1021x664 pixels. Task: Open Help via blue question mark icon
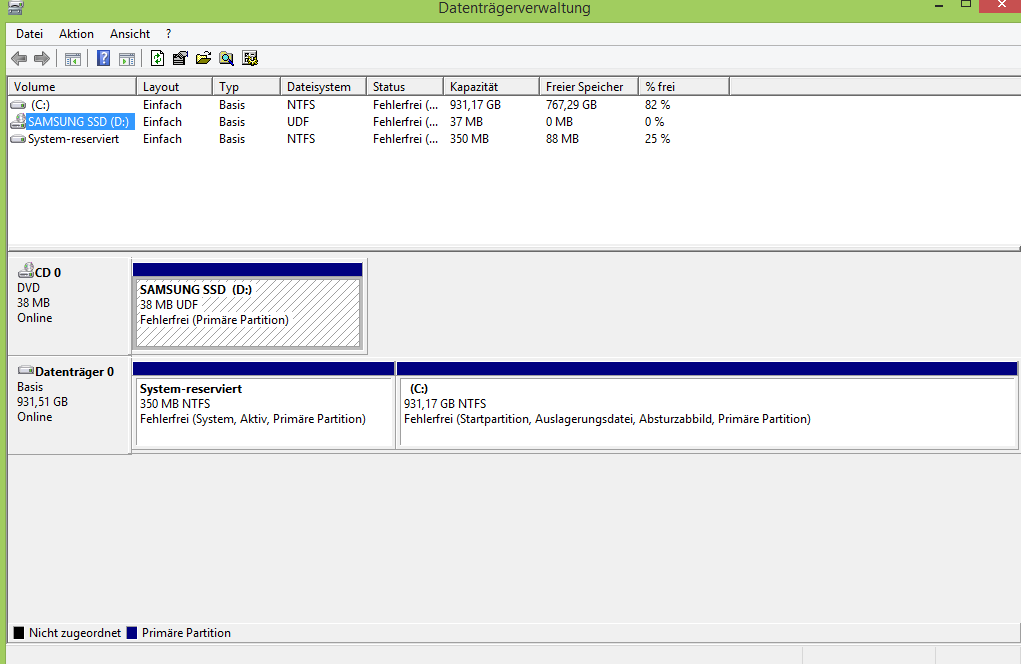(104, 58)
